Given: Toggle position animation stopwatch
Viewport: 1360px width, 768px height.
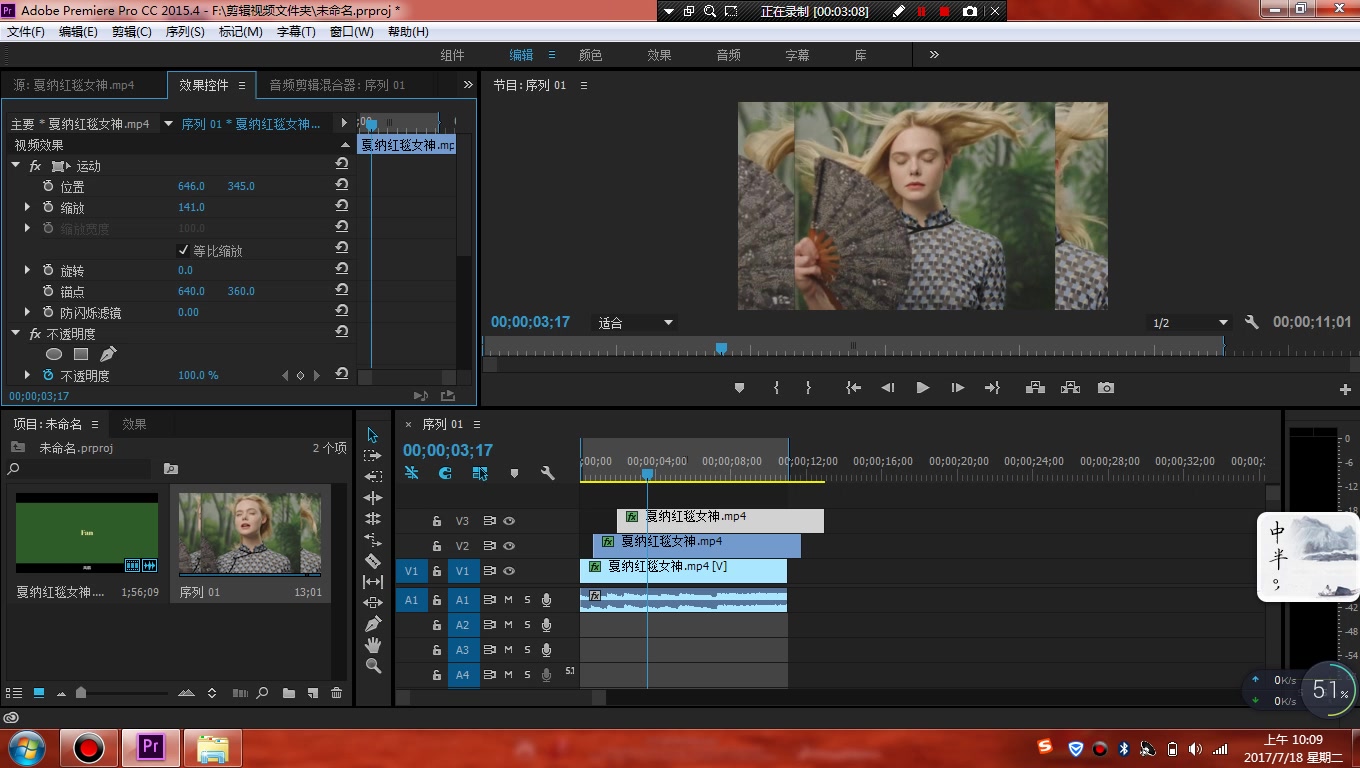Looking at the screenshot, I should [x=48, y=186].
